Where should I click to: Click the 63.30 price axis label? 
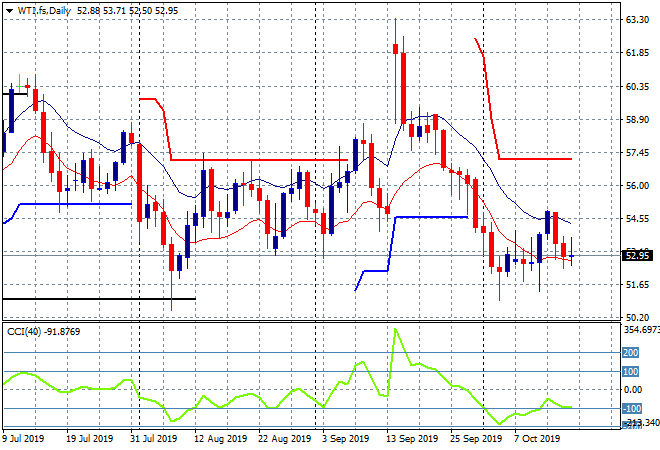pyautogui.click(x=637, y=20)
